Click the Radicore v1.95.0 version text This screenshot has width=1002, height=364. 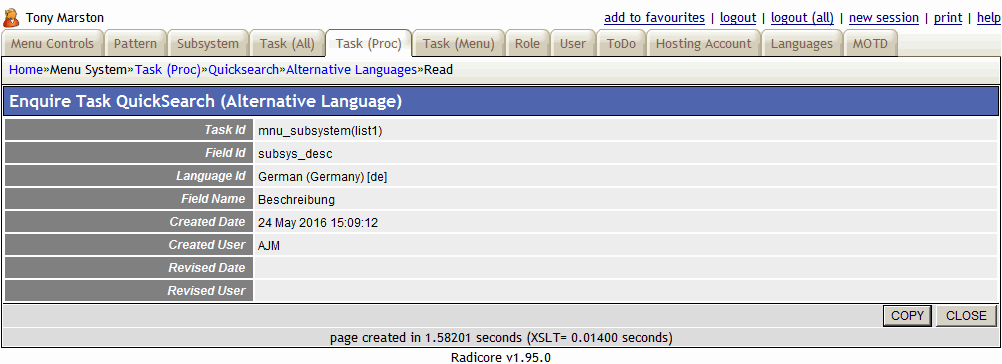click(x=501, y=357)
